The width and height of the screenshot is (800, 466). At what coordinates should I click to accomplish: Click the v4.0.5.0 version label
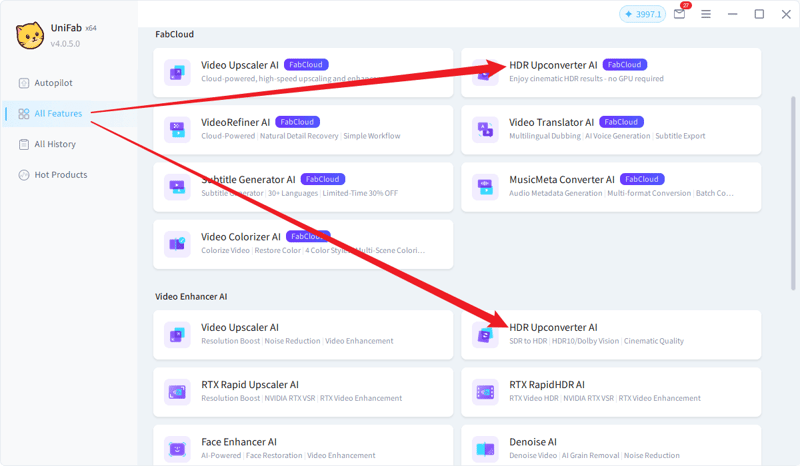pyautogui.click(x=65, y=44)
